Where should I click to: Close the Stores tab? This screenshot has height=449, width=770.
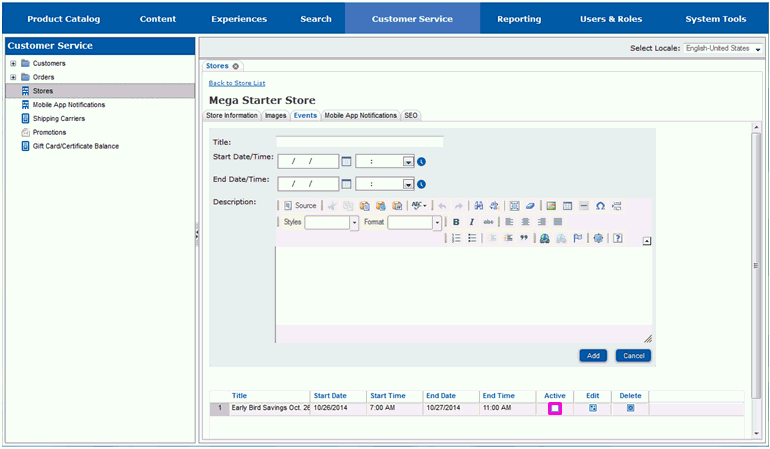(236, 66)
